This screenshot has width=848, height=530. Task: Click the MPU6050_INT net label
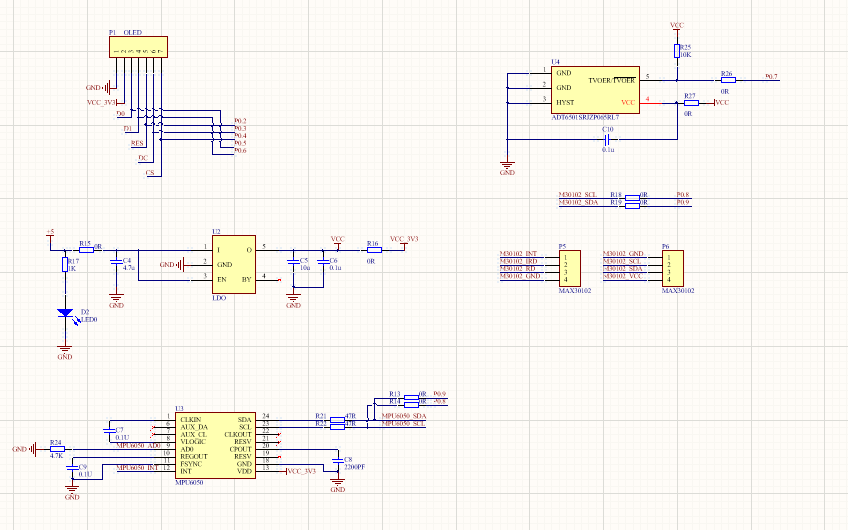pyautogui.click(x=137, y=468)
